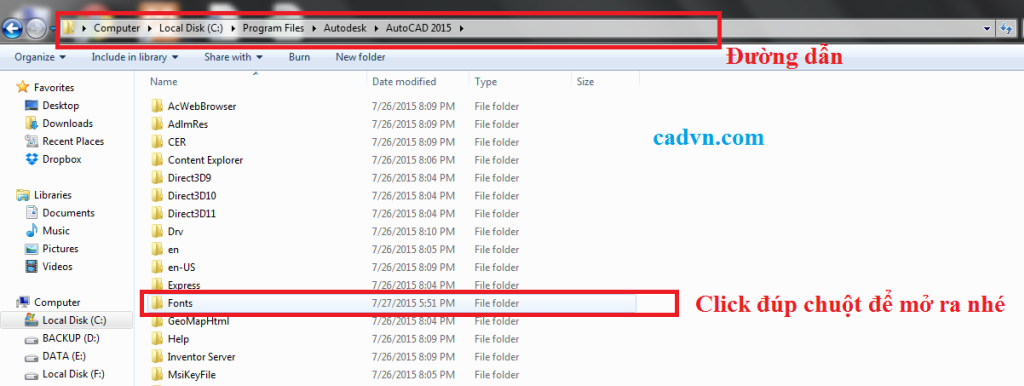1024x386 pixels.
Task: Go to Computer in the address path
Action: [117, 29]
